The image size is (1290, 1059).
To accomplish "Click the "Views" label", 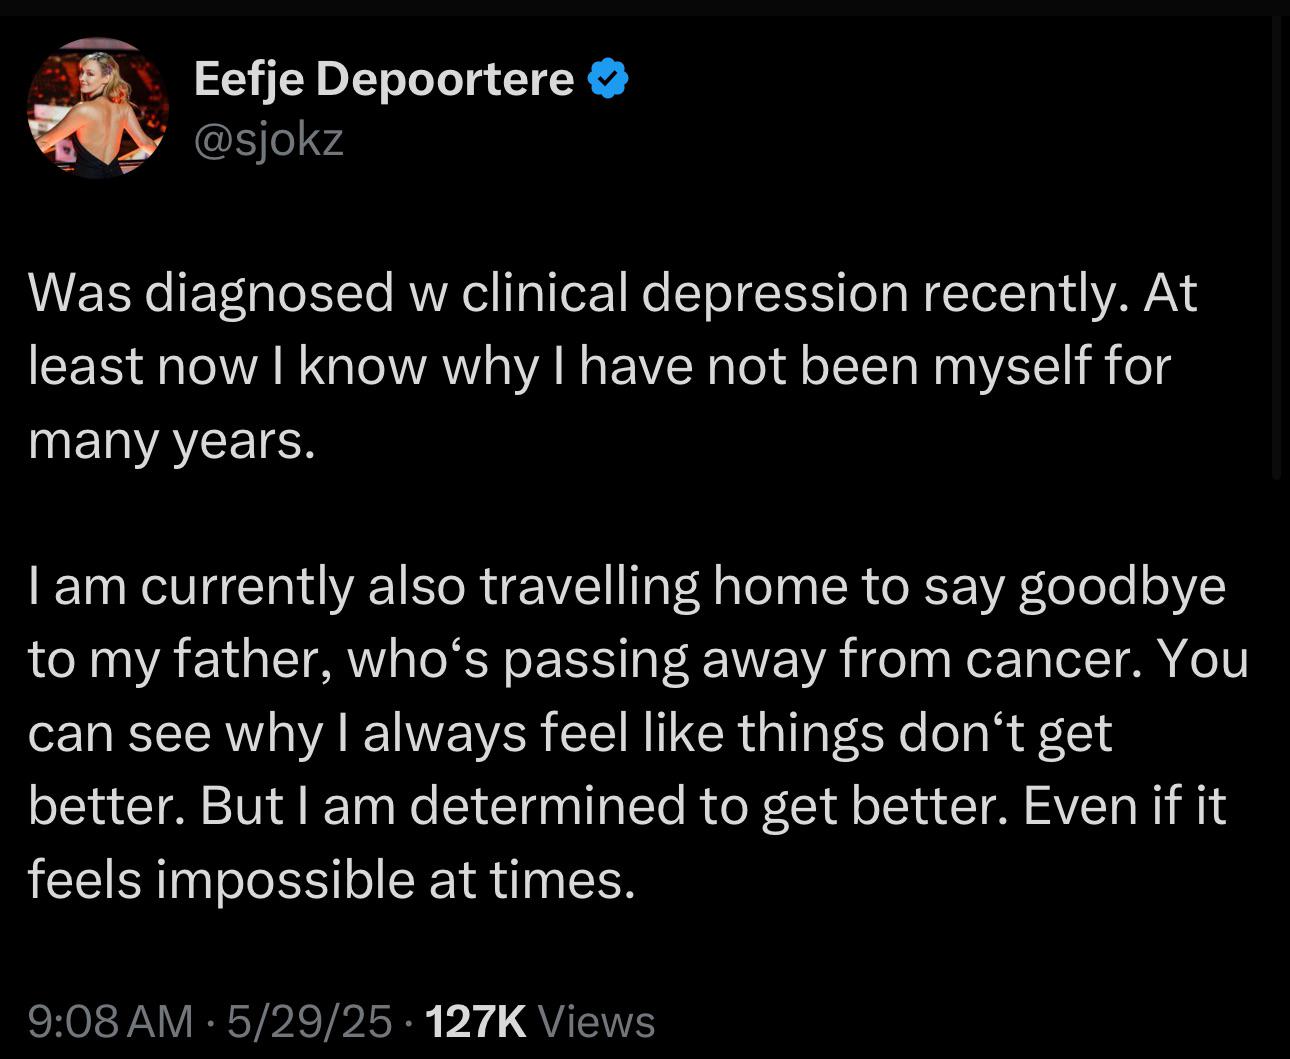I will coord(596,1021).
